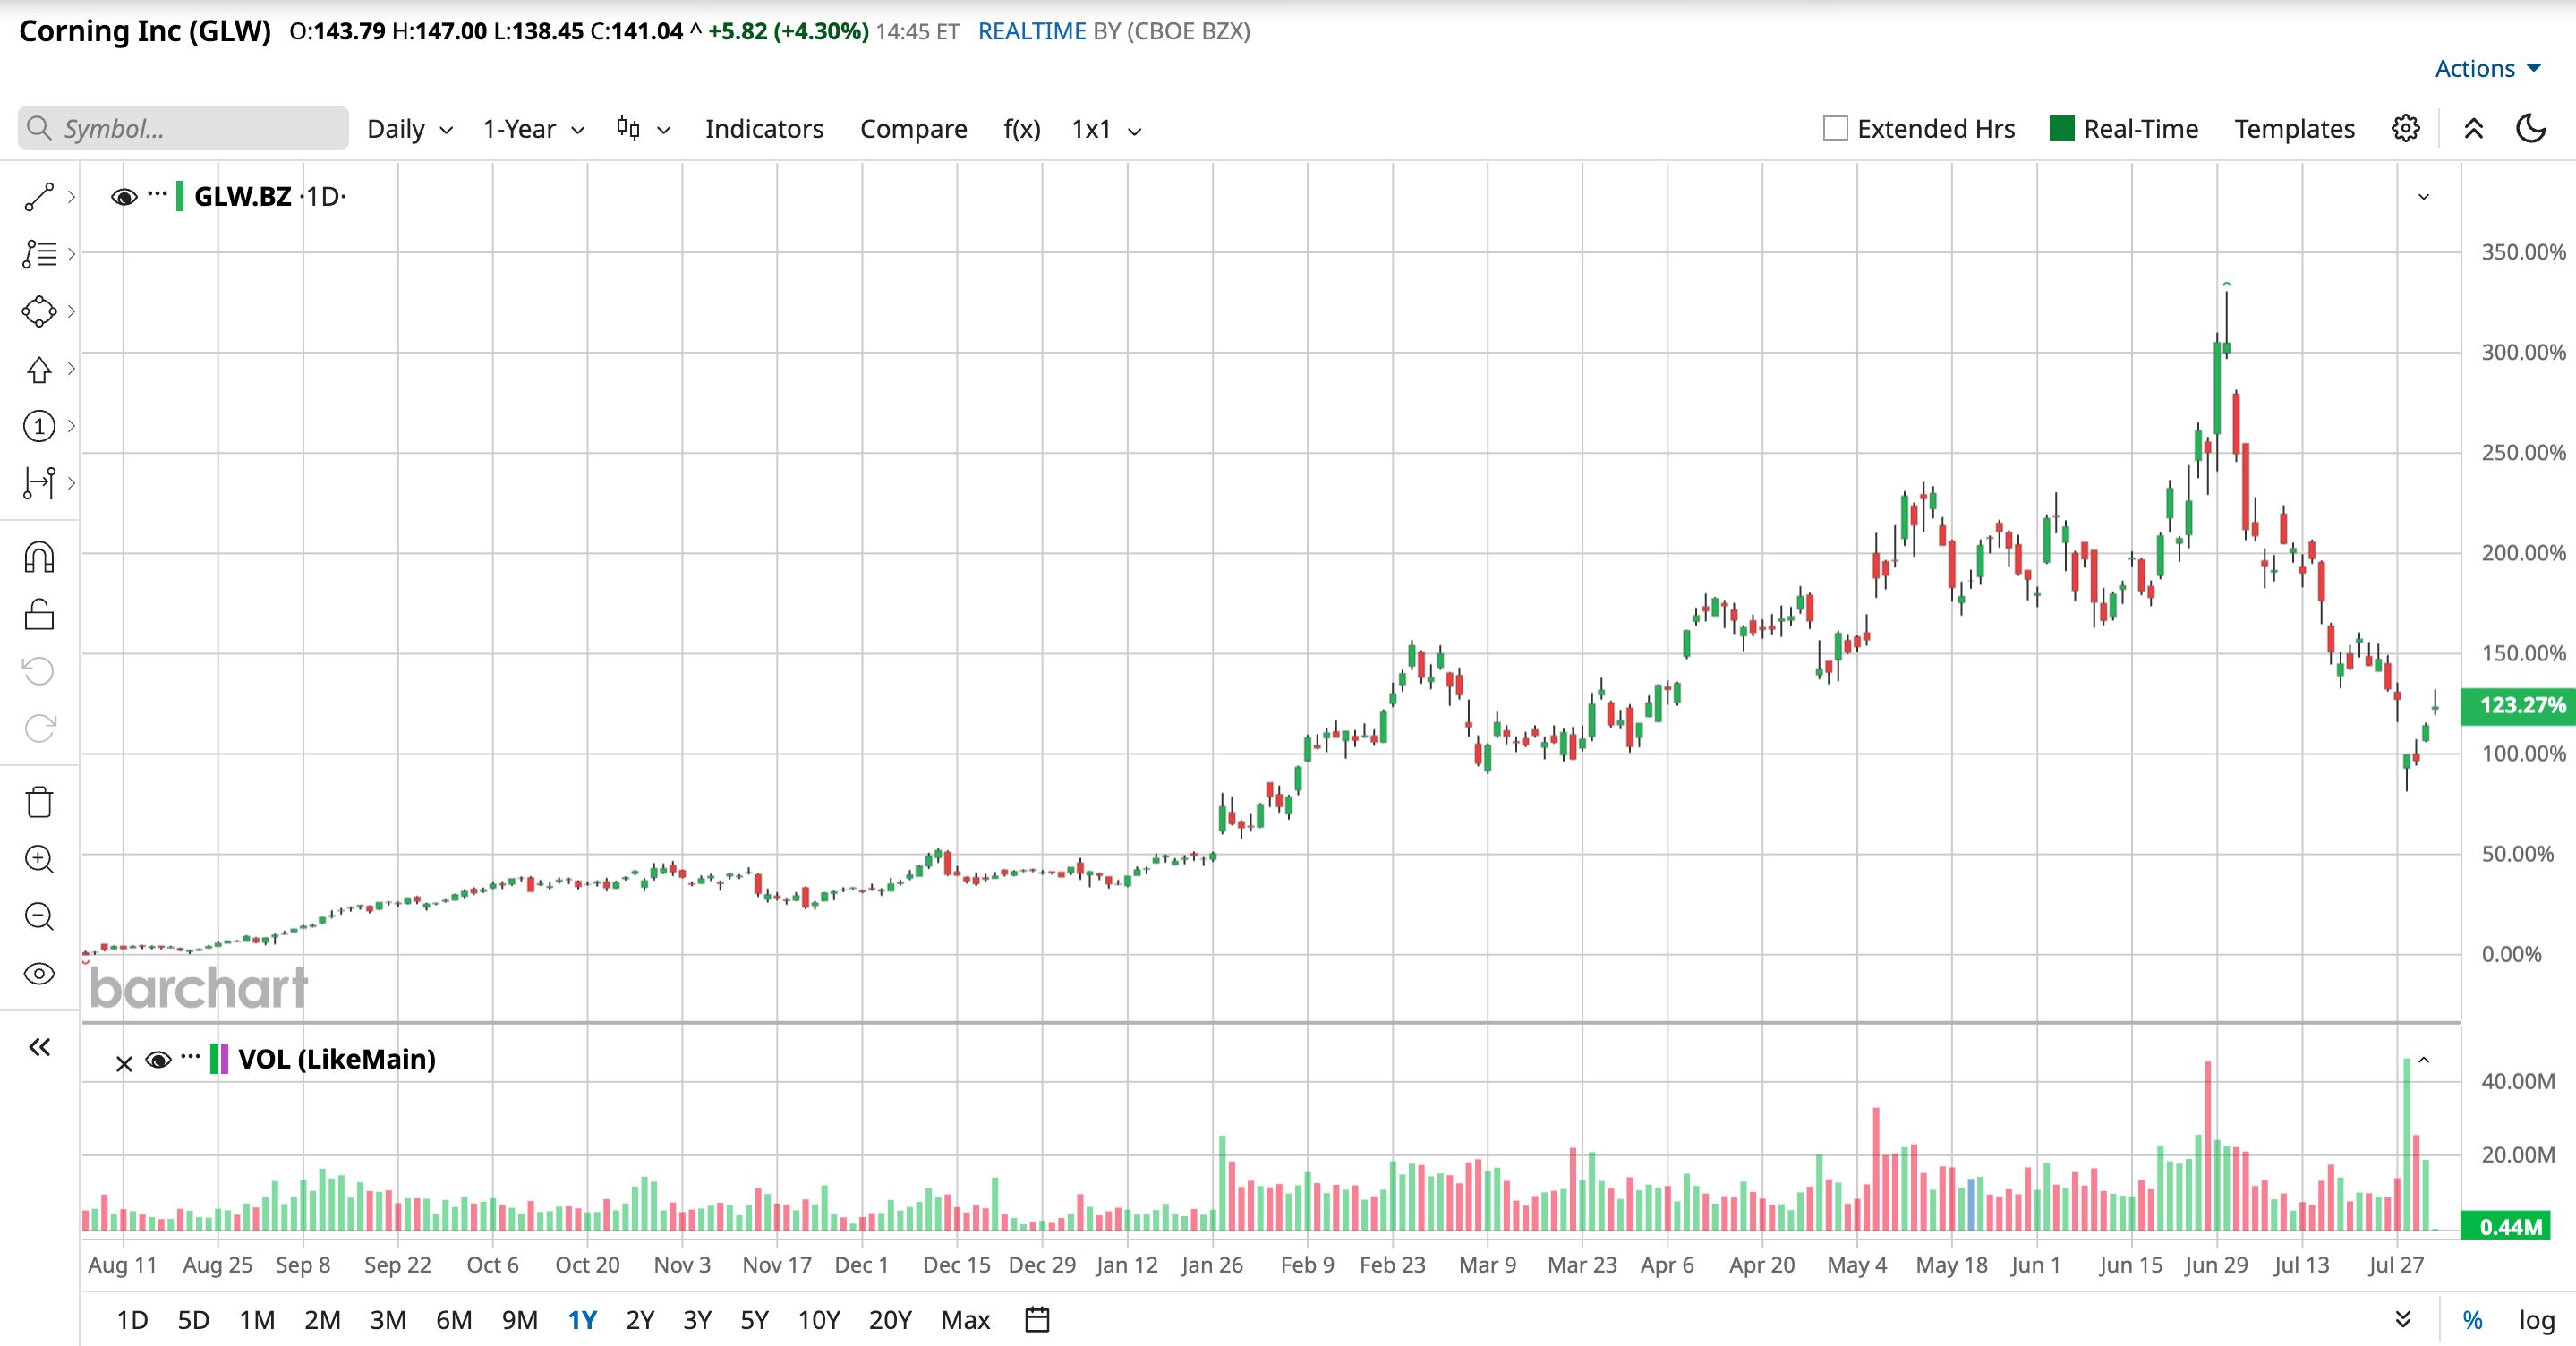Image resolution: width=2576 pixels, height=1346 pixels.
Task: Expand the 1-Year period dropdown
Action: [533, 129]
